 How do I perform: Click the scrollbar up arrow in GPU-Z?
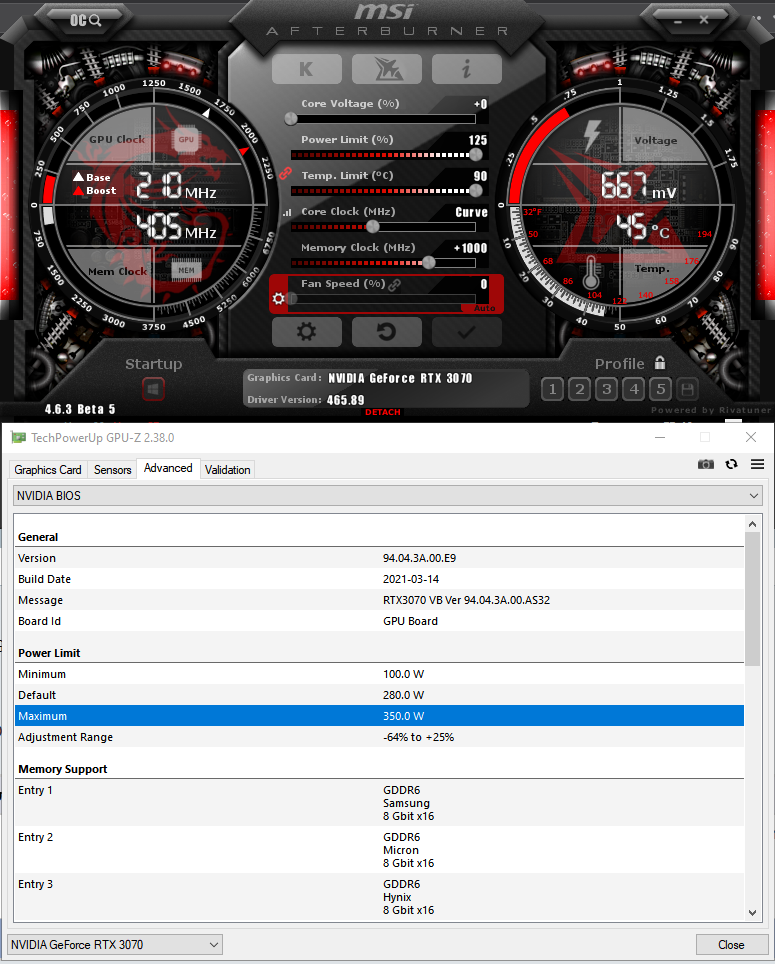tap(752, 524)
